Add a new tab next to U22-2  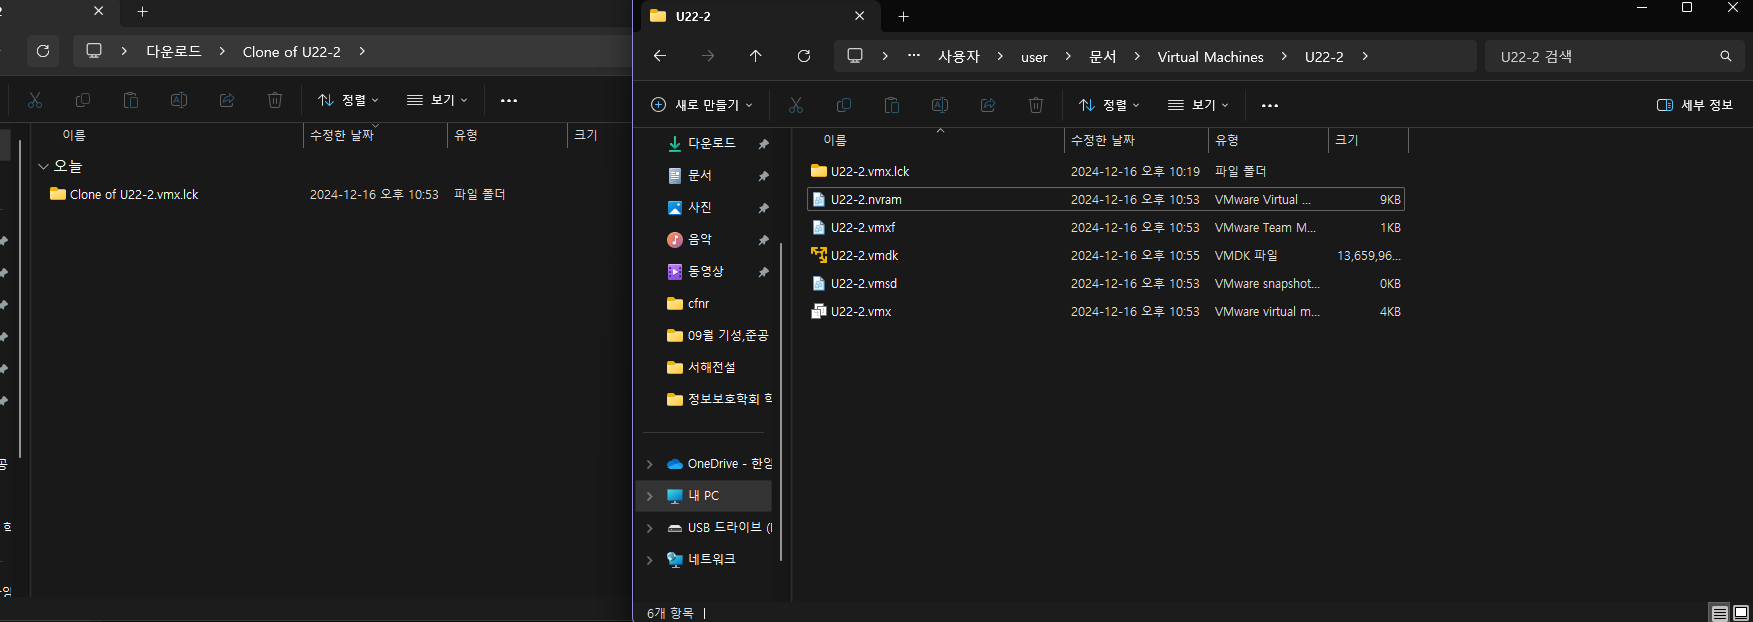click(x=904, y=16)
